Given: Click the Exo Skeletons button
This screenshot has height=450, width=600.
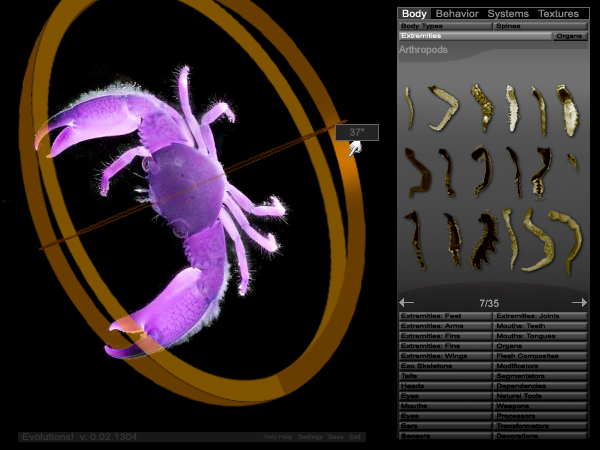Looking at the screenshot, I should tap(445, 366).
